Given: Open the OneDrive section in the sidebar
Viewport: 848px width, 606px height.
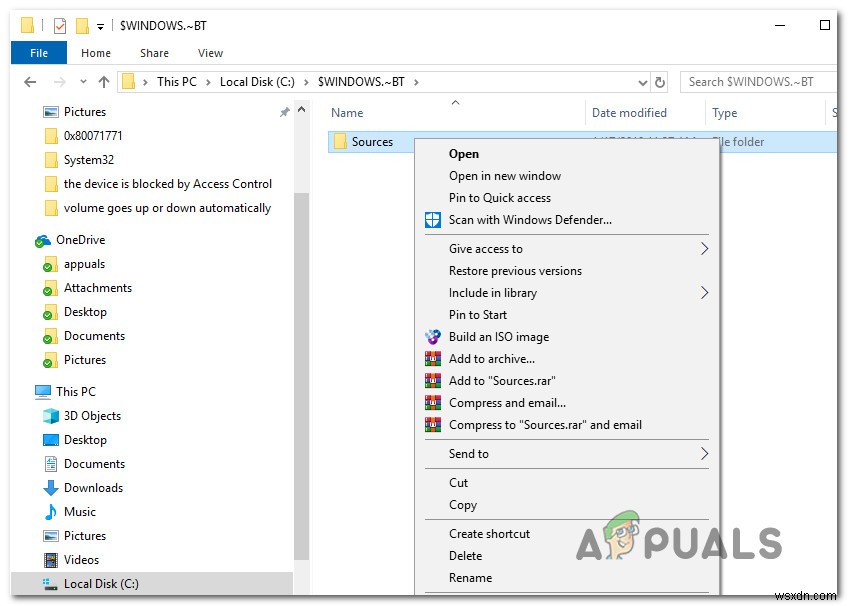Looking at the screenshot, I should 79,239.
